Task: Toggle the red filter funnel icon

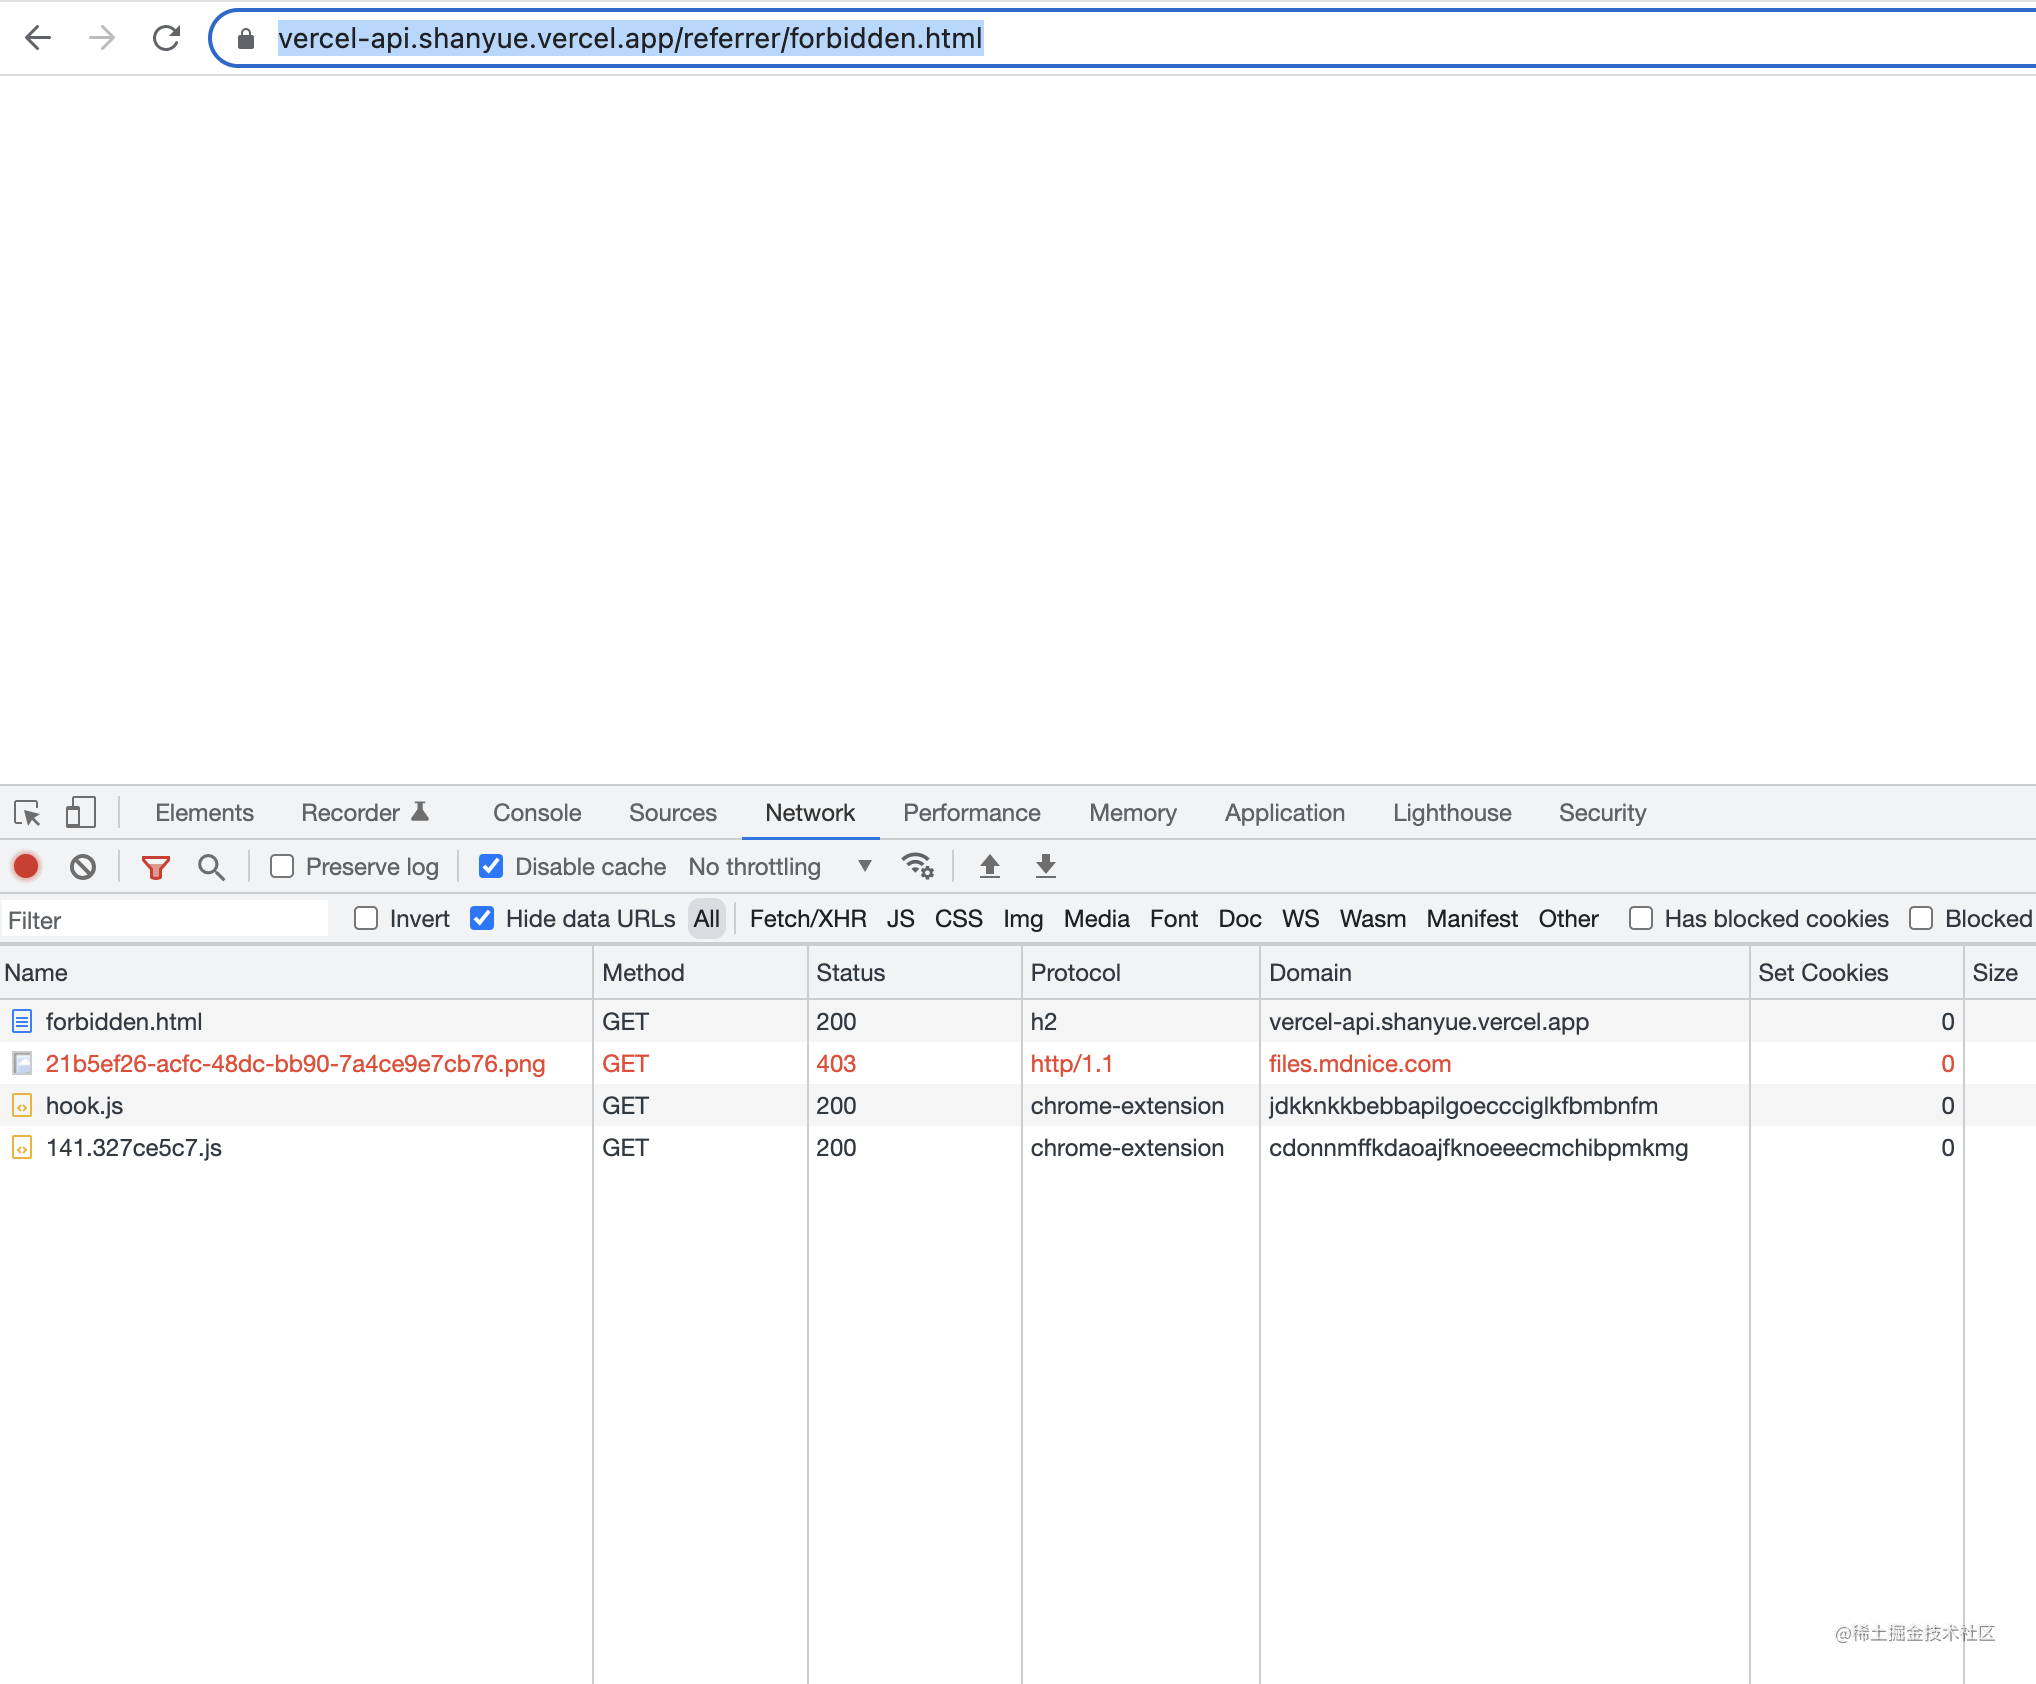Action: [155, 867]
